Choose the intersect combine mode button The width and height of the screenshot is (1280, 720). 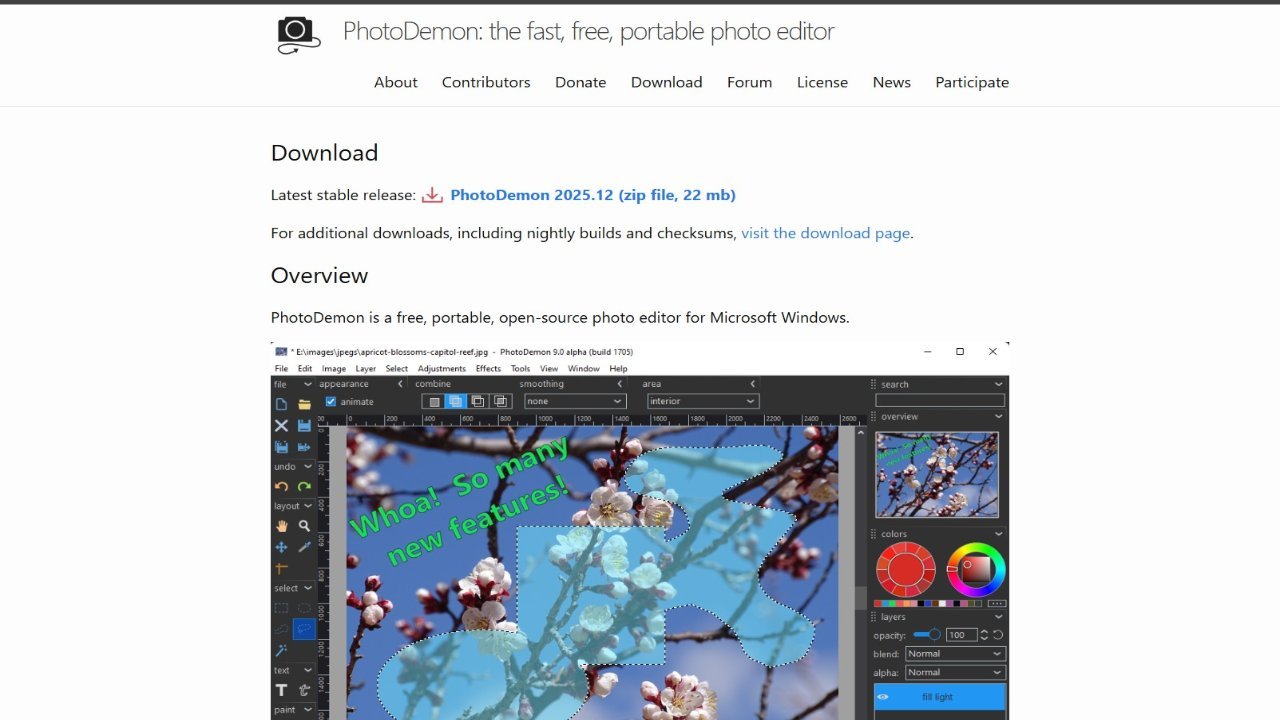tap(501, 401)
